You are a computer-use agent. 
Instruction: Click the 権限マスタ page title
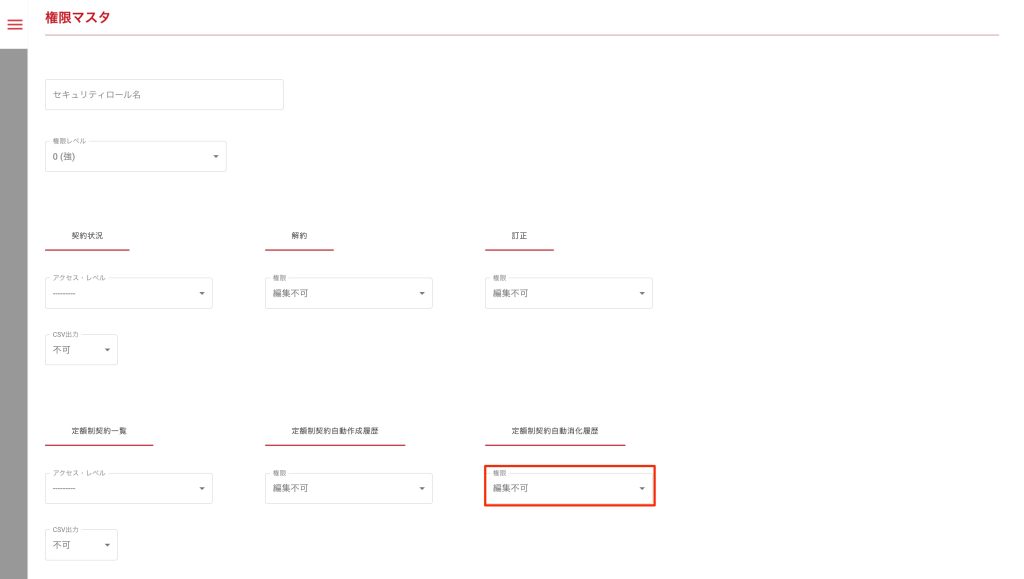(x=78, y=17)
